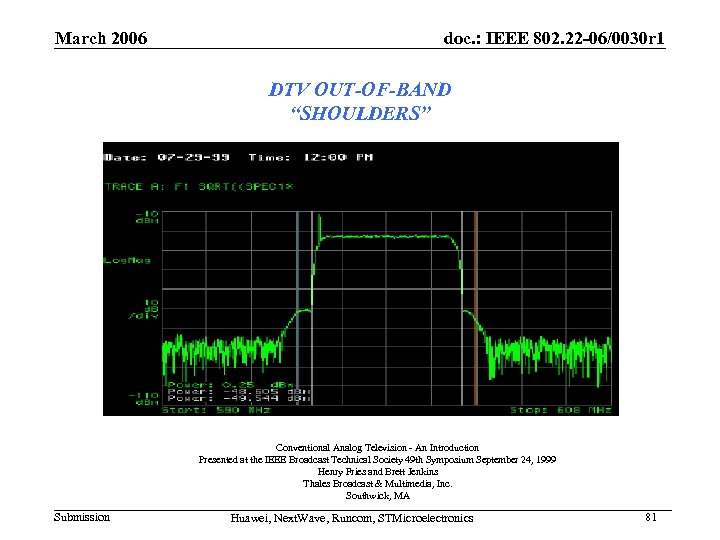The height and width of the screenshot is (540, 720).
Task: Click 'Henry Fries and Brett Jenkins' authors line
Action: pos(378,472)
